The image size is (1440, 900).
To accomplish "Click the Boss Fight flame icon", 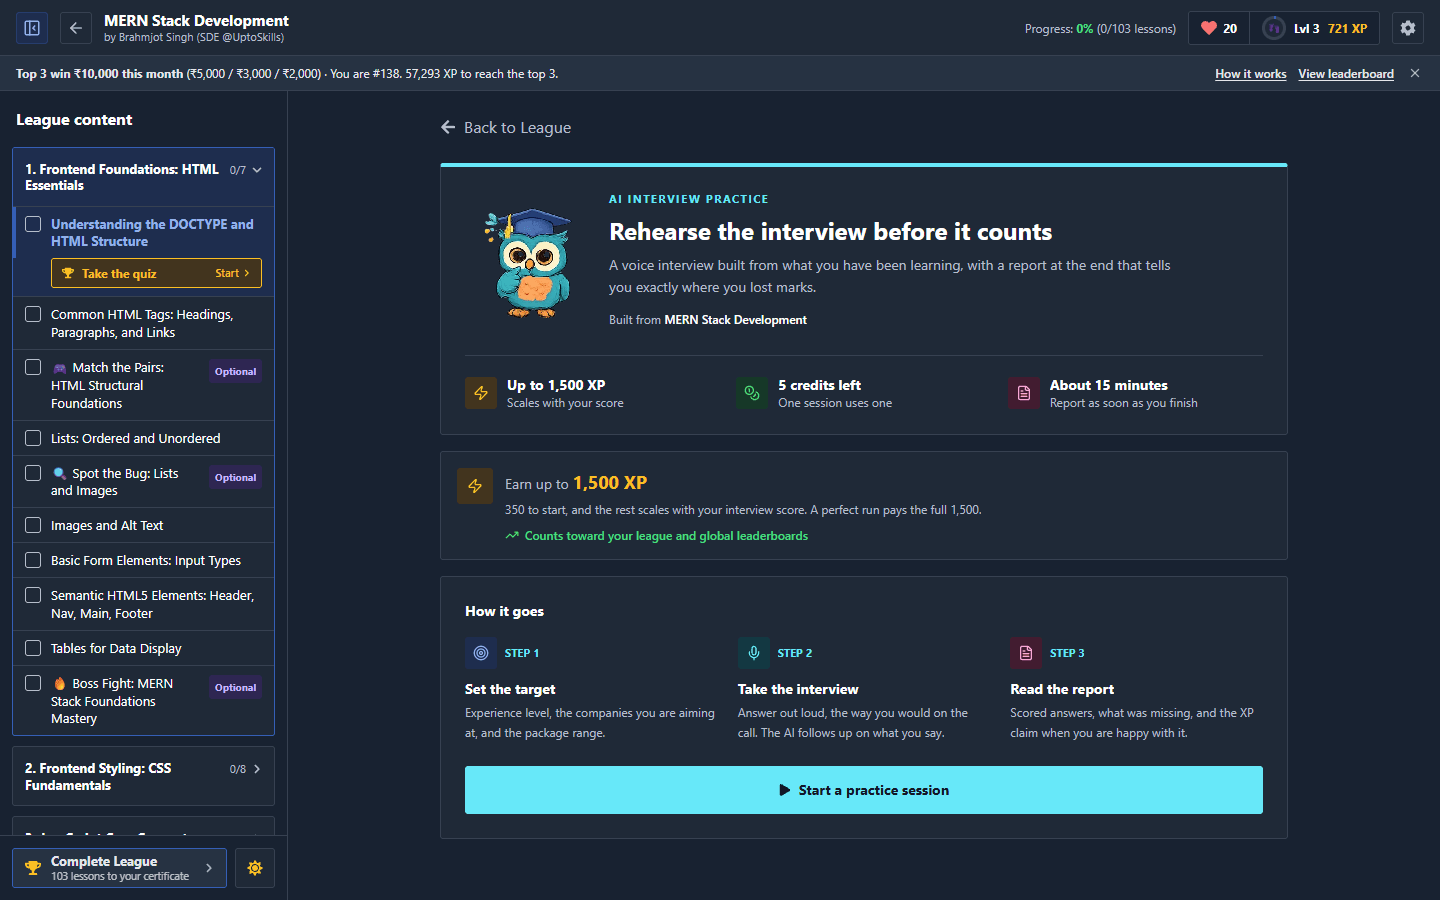I will [60, 684].
